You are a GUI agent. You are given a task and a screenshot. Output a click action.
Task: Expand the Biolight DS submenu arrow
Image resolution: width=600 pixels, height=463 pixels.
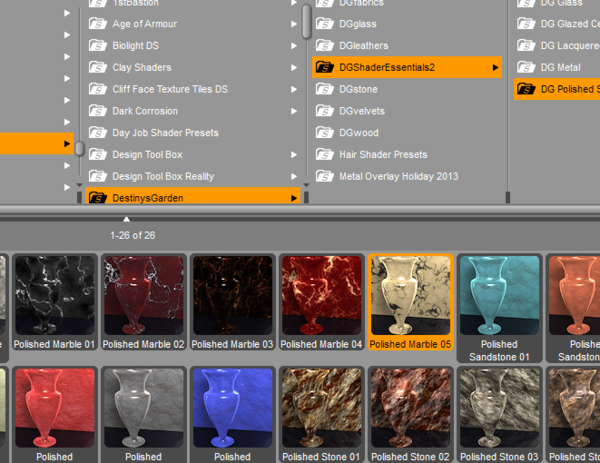point(294,46)
